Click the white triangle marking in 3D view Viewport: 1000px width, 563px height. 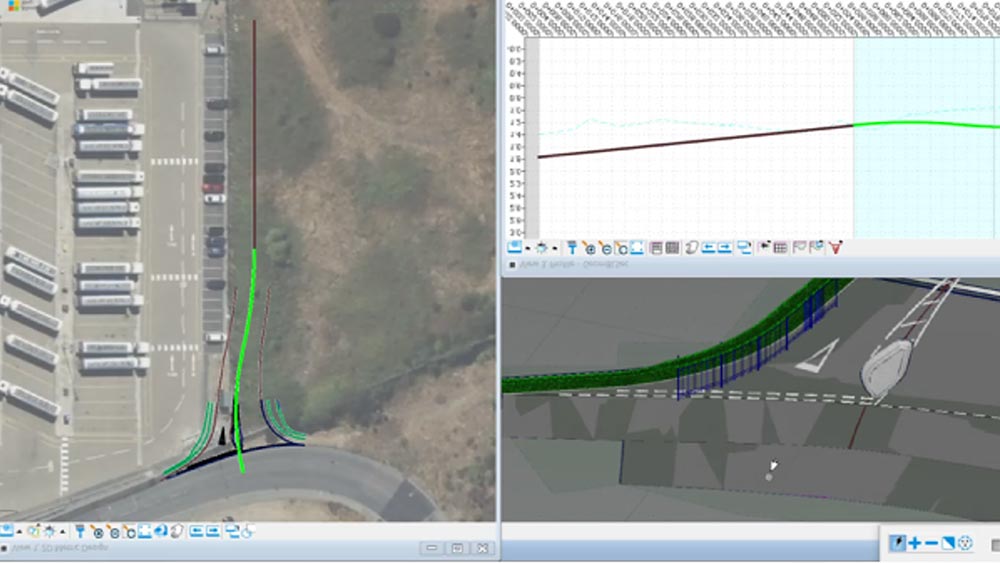pos(818,357)
